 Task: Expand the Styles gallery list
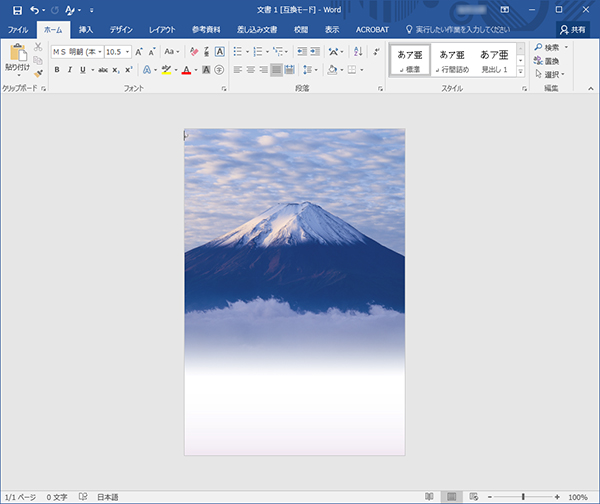pyautogui.click(x=520, y=73)
